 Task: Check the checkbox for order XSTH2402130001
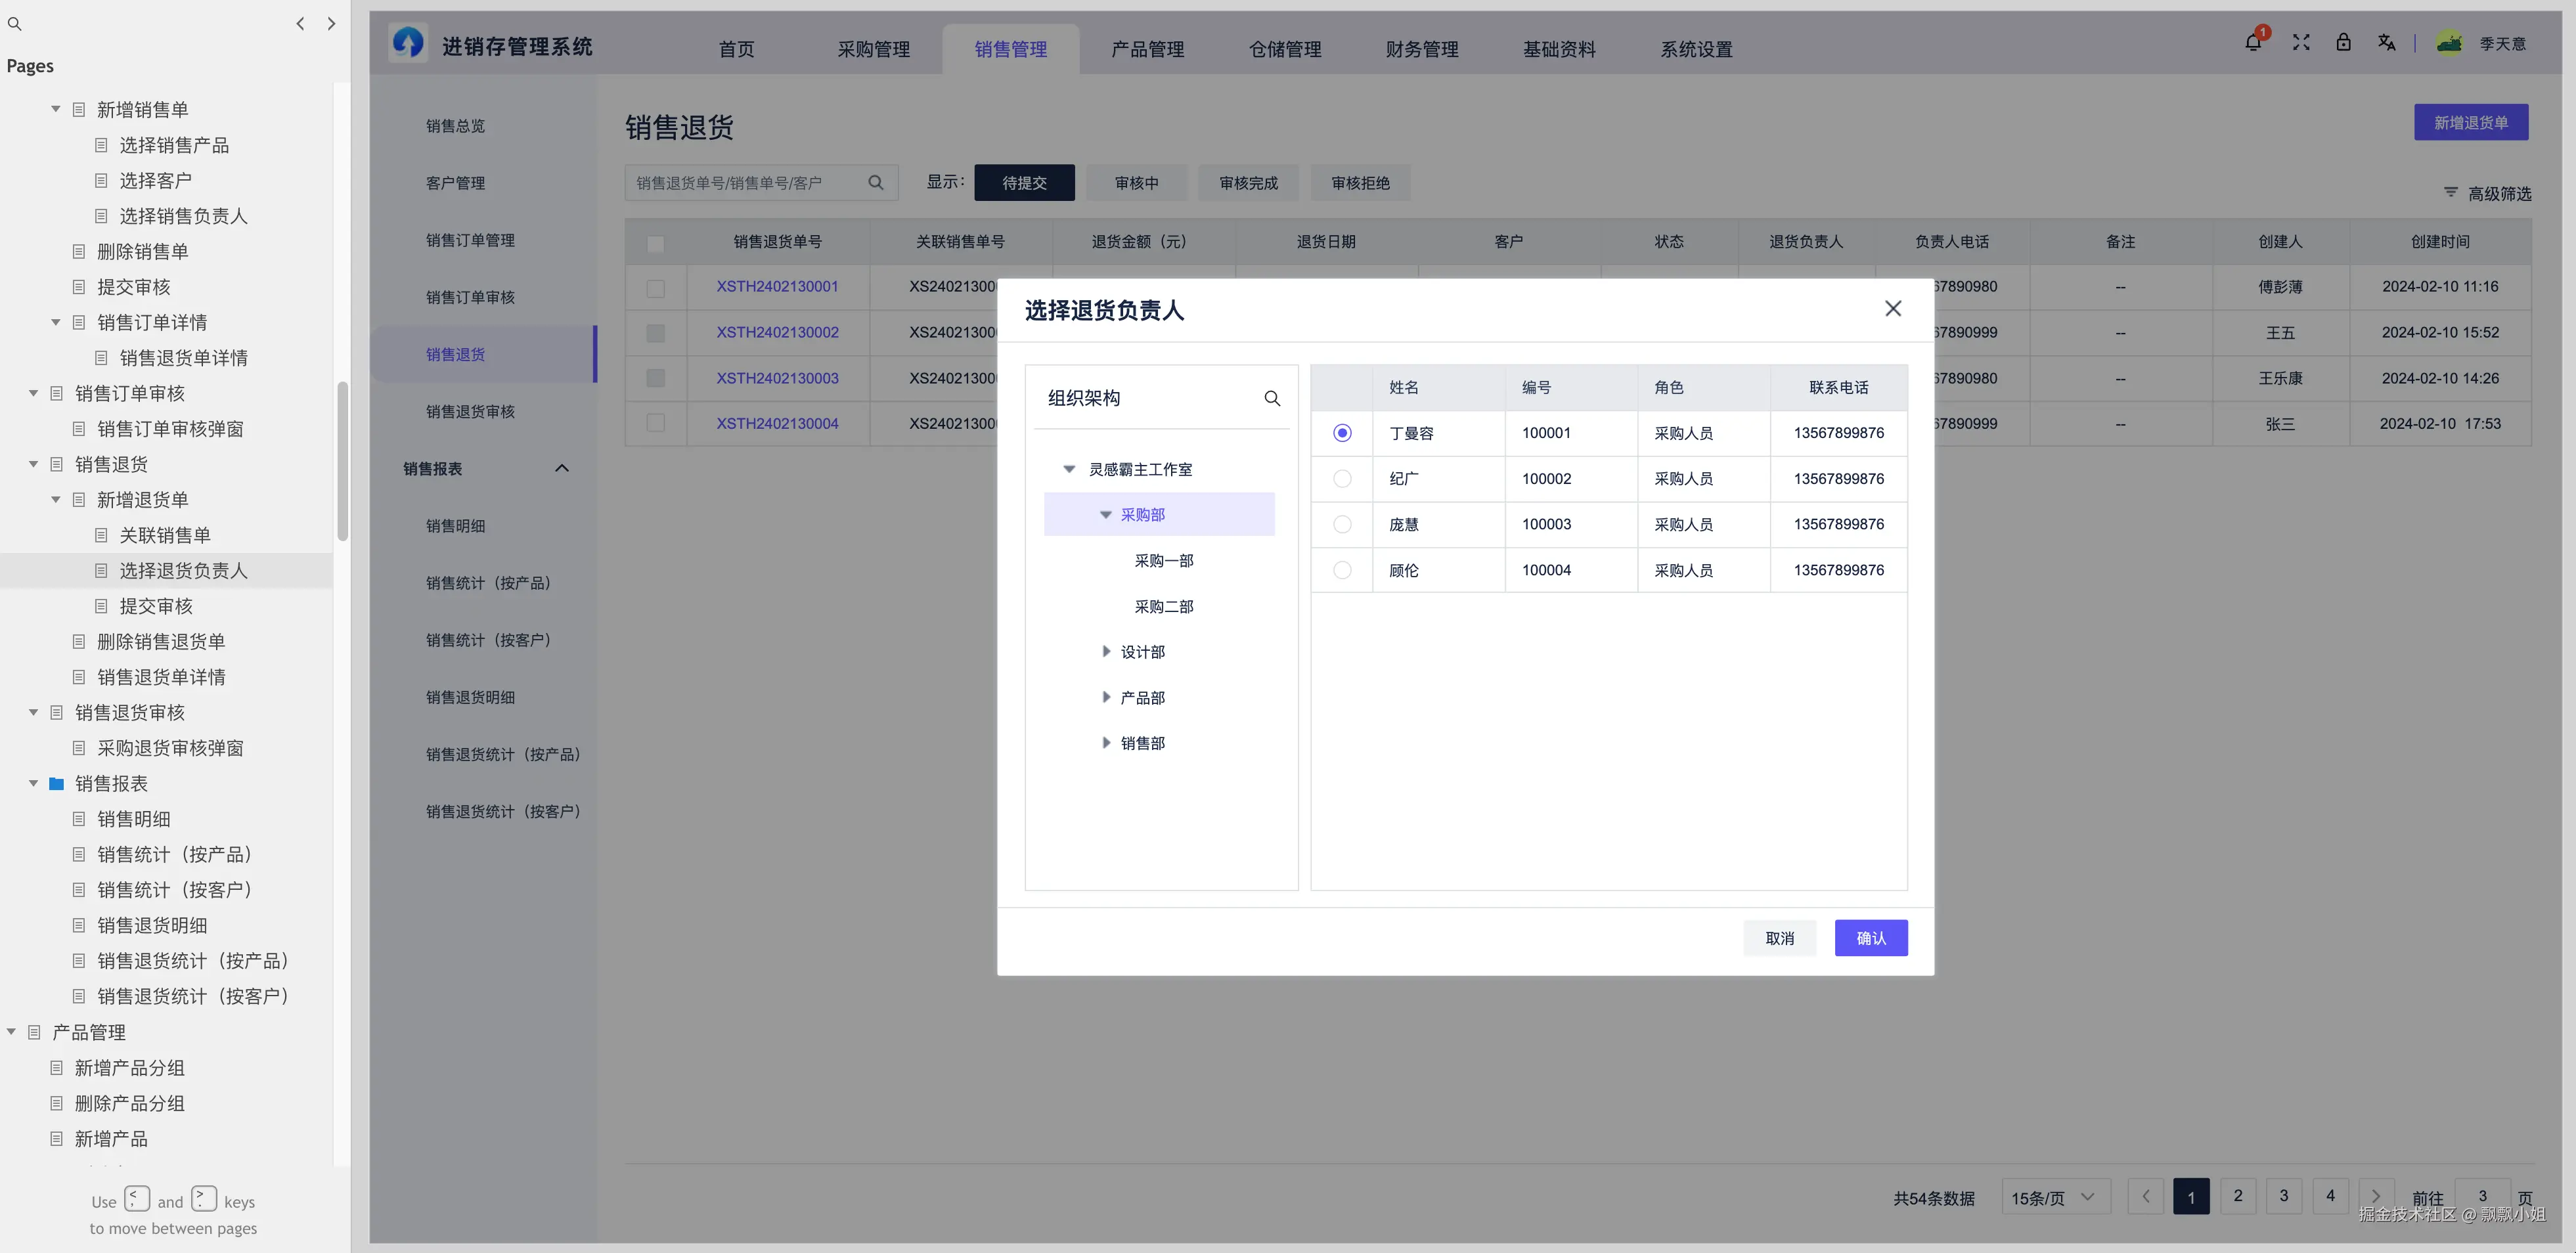655,287
